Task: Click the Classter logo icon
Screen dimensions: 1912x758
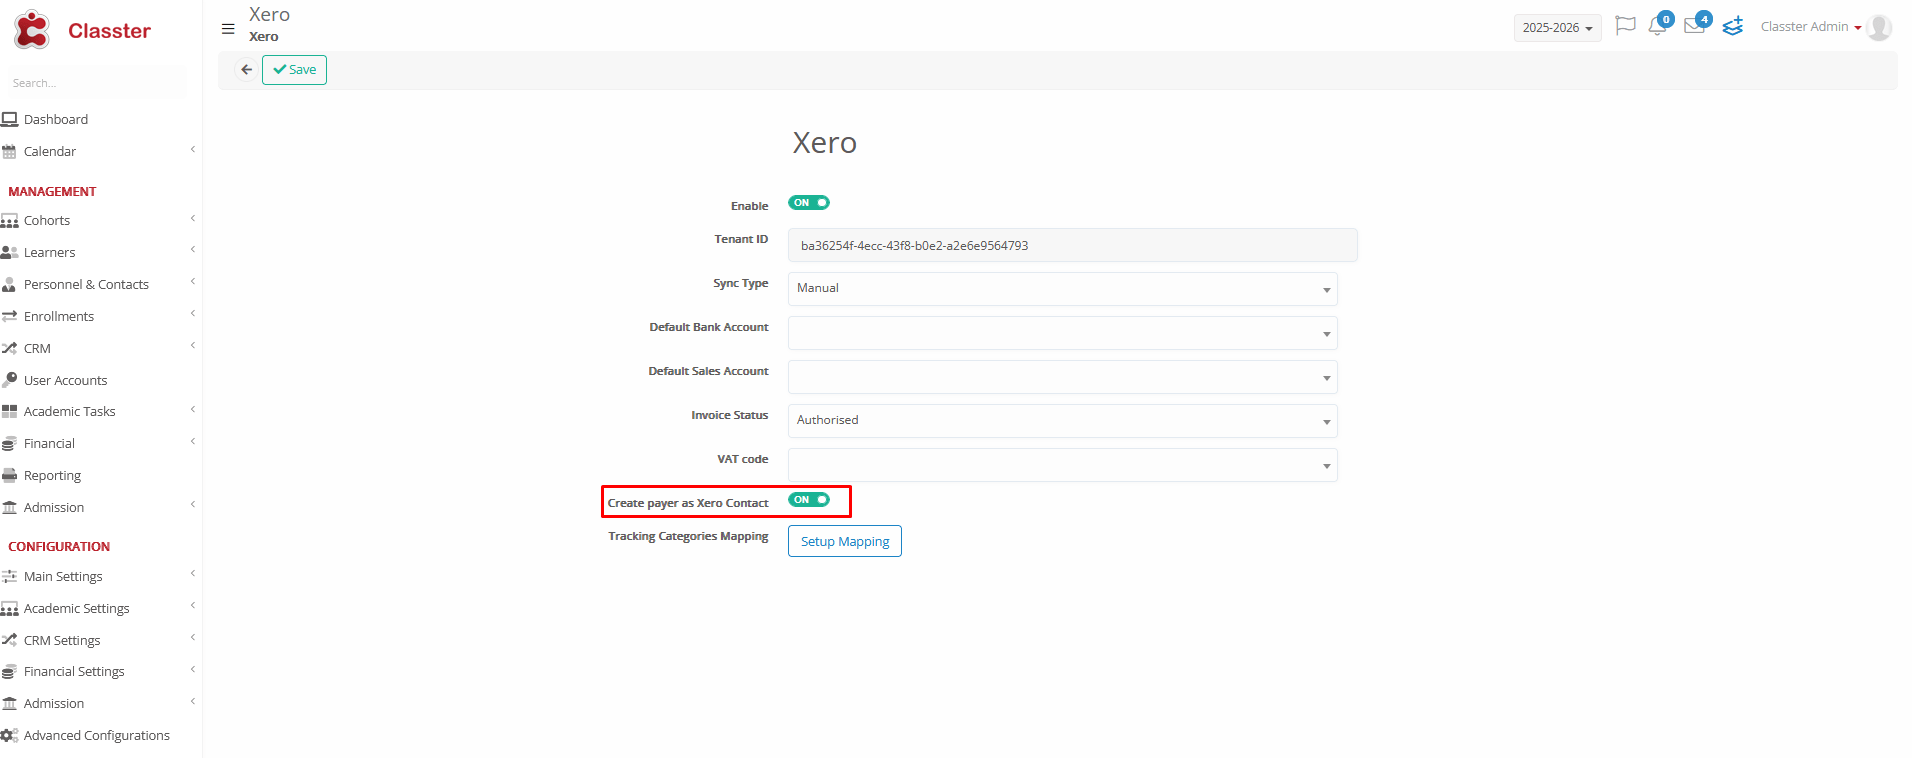Action: point(32,30)
